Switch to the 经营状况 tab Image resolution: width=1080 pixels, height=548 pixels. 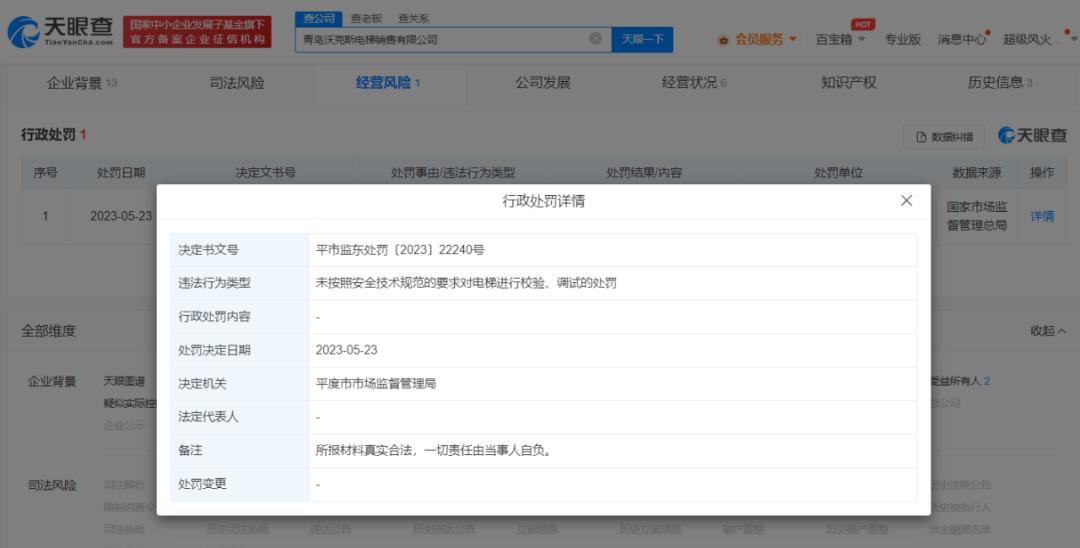(x=694, y=83)
